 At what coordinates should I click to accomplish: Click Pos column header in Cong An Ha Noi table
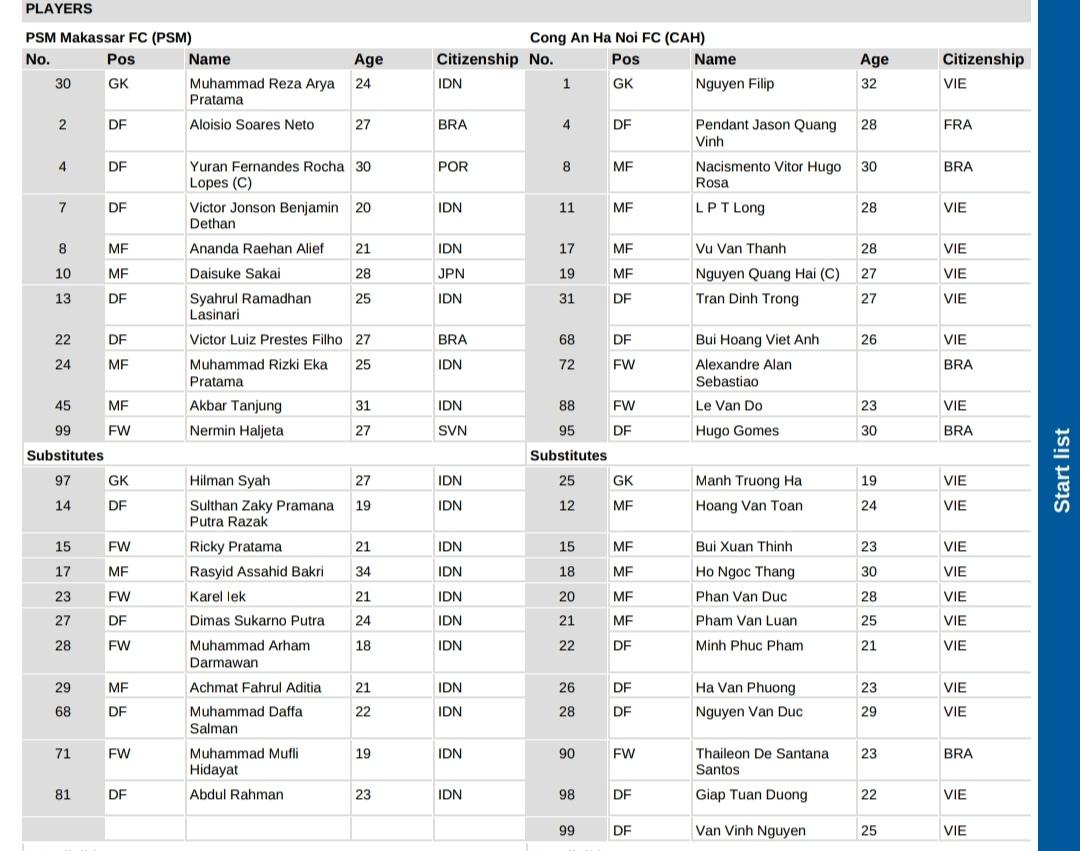pos(625,60)
